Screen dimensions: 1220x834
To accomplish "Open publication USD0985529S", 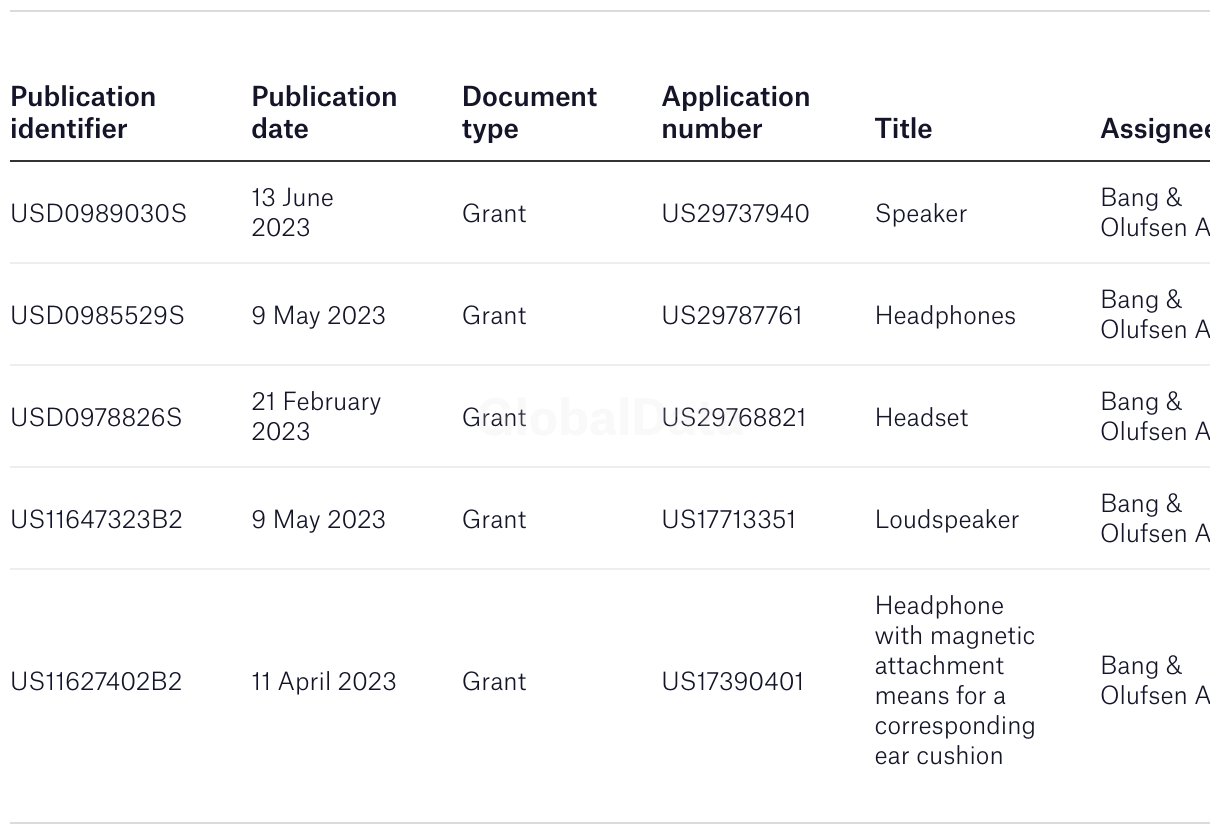I will coord(97,316).
